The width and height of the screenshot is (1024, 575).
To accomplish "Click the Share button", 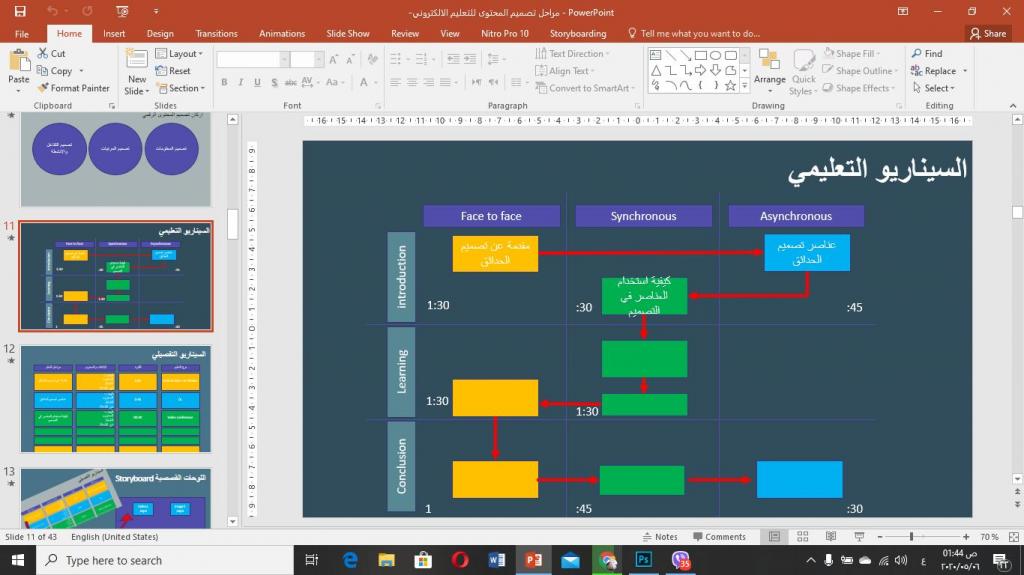I will (x=988, y=33).
